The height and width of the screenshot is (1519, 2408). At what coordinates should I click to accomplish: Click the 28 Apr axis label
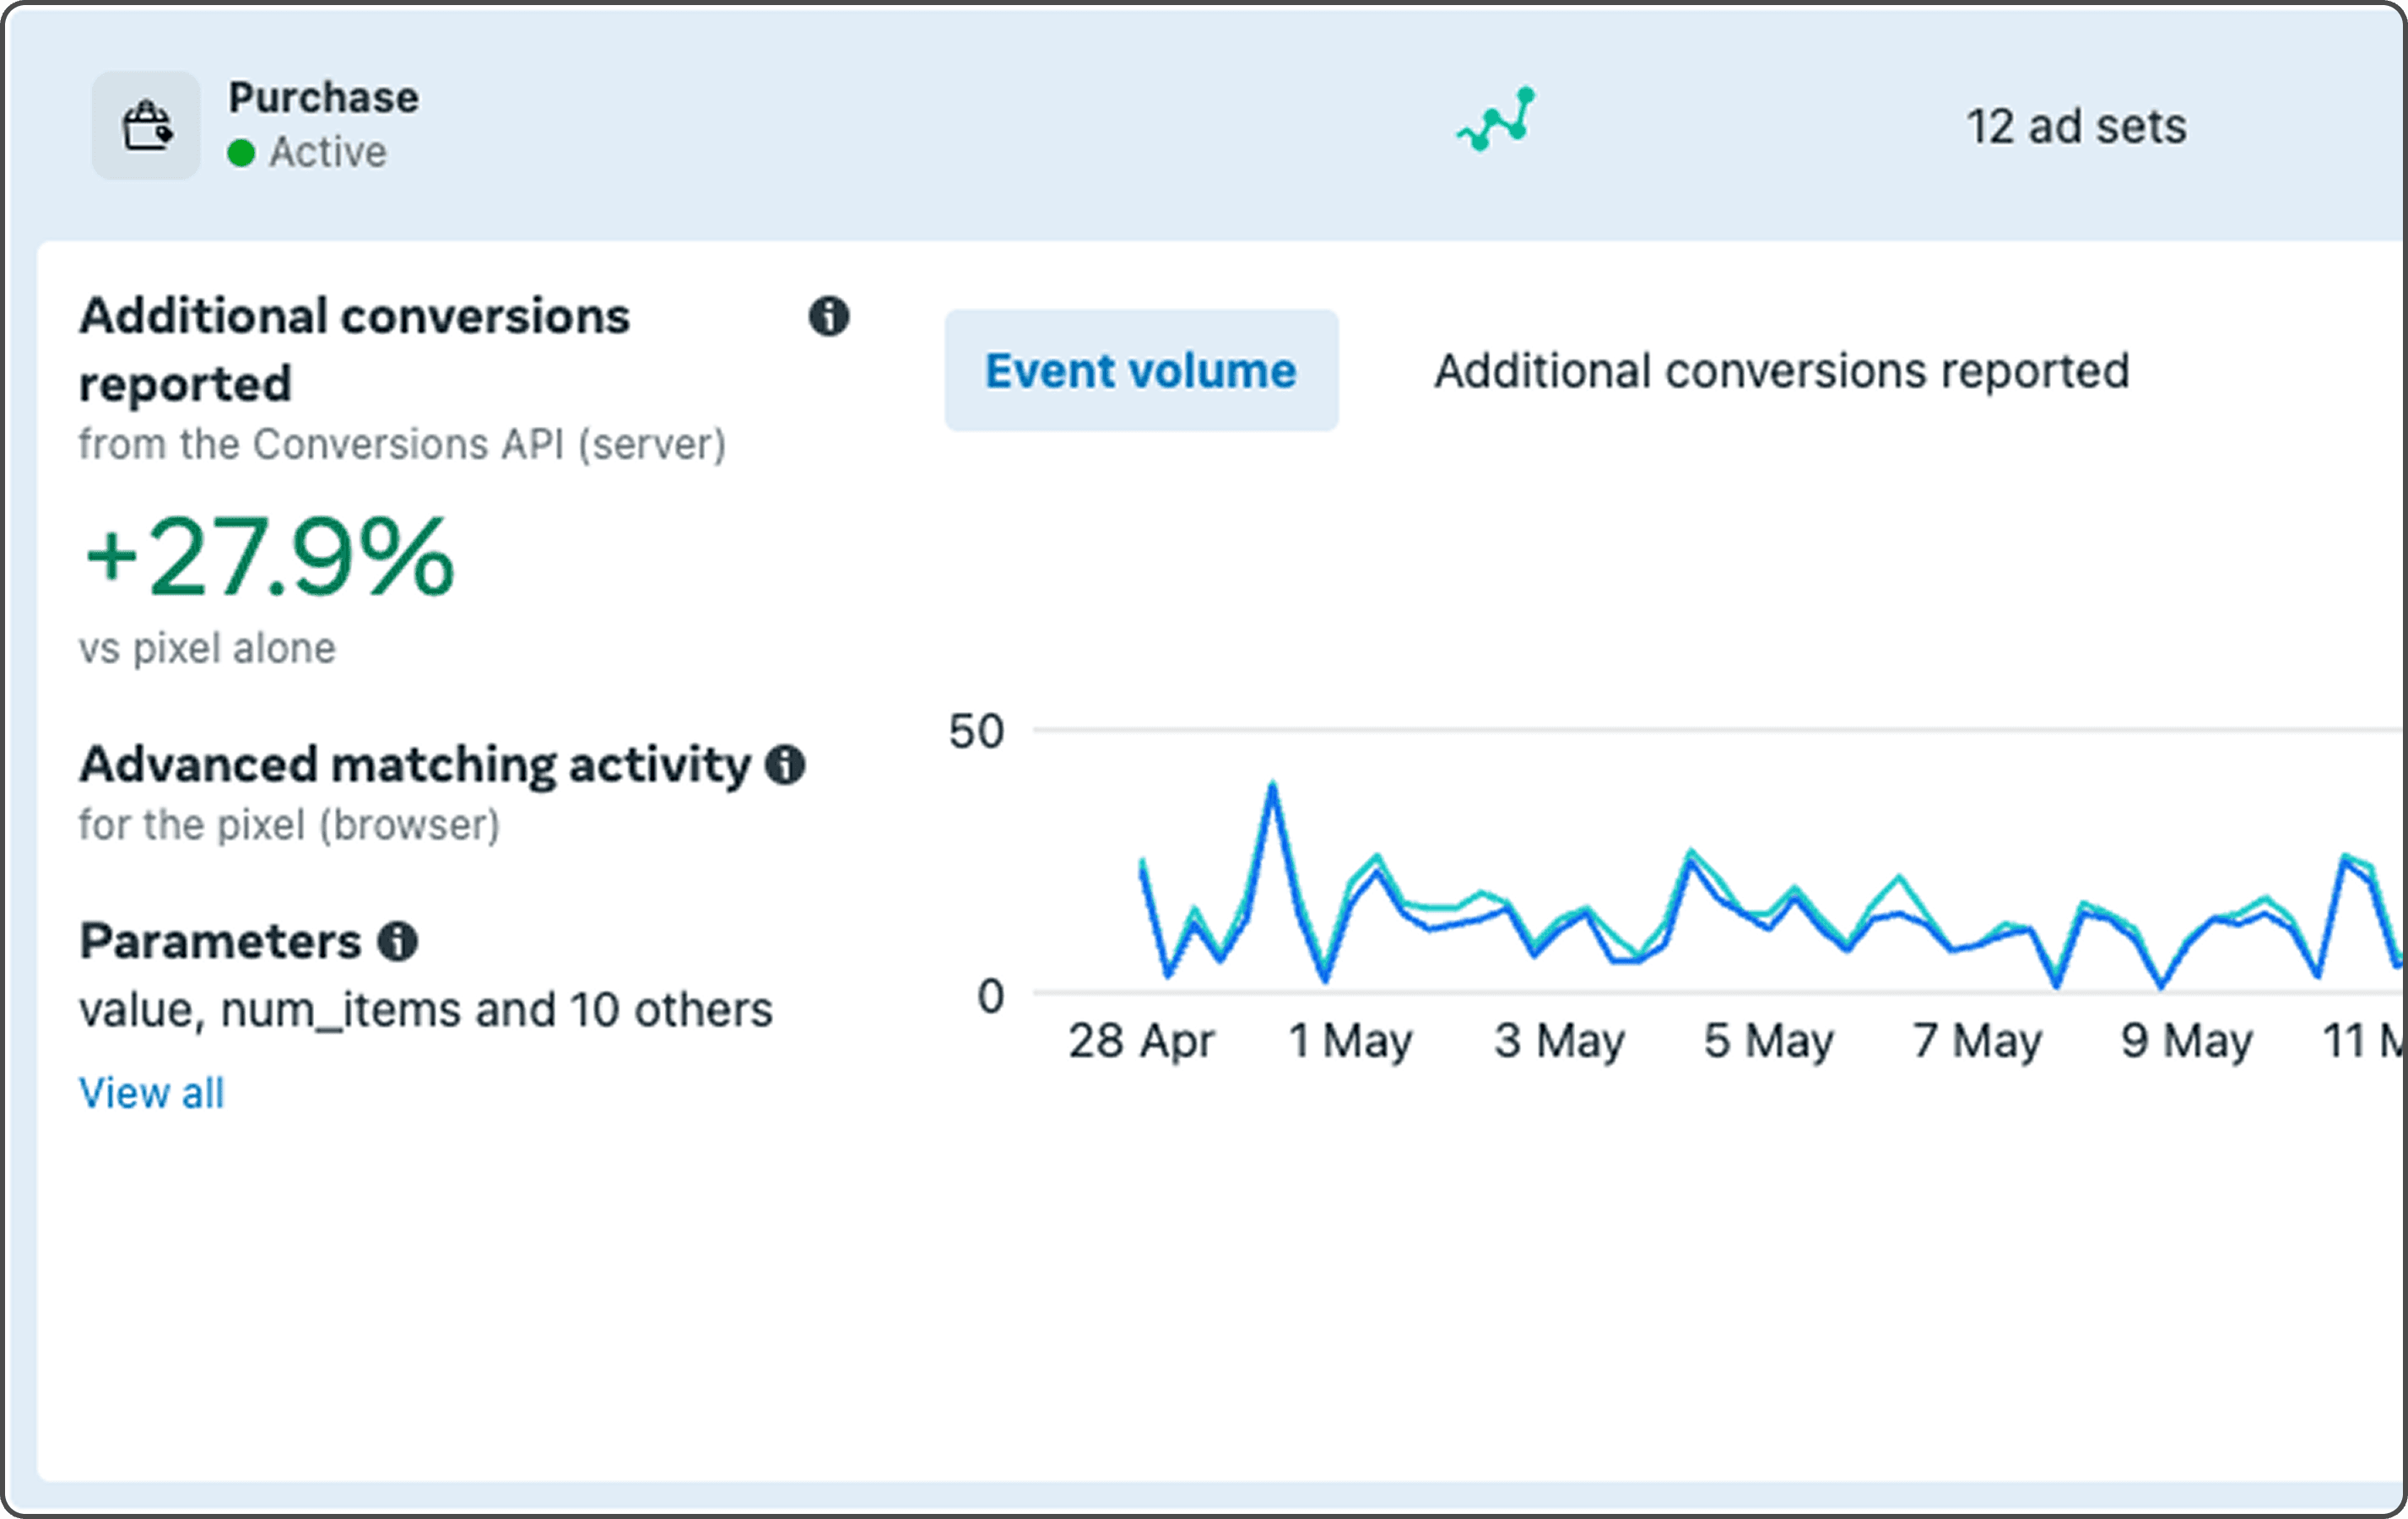pos(1140,1041)
